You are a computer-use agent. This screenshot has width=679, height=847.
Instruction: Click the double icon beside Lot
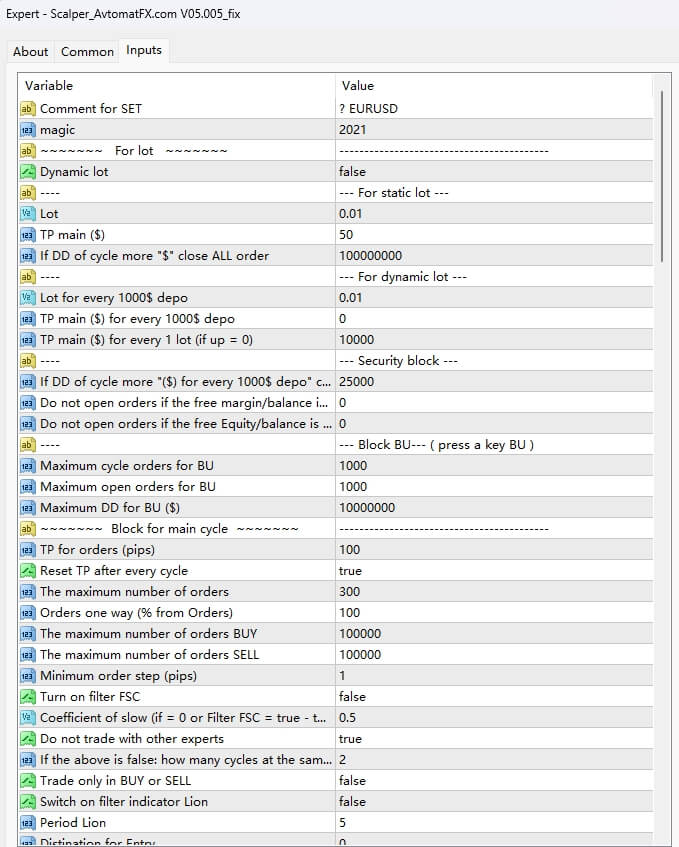(x=27, y=214)
